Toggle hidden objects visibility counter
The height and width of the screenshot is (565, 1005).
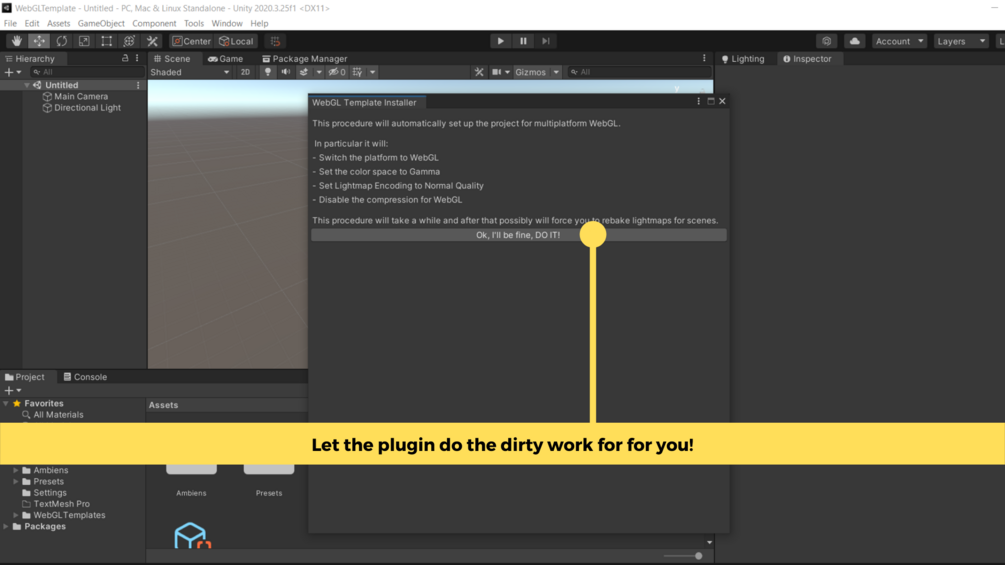coord(336,72)
